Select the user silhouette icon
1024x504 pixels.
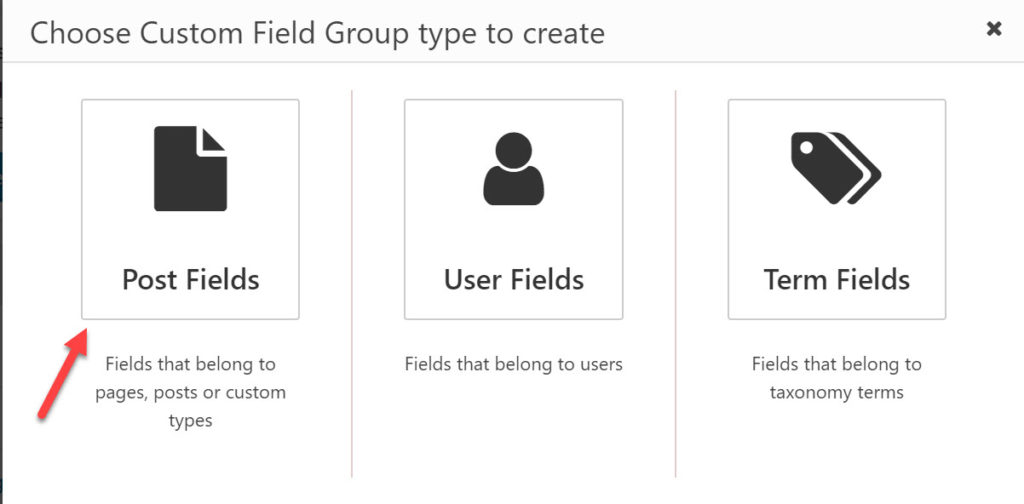[x=513, y=168]
